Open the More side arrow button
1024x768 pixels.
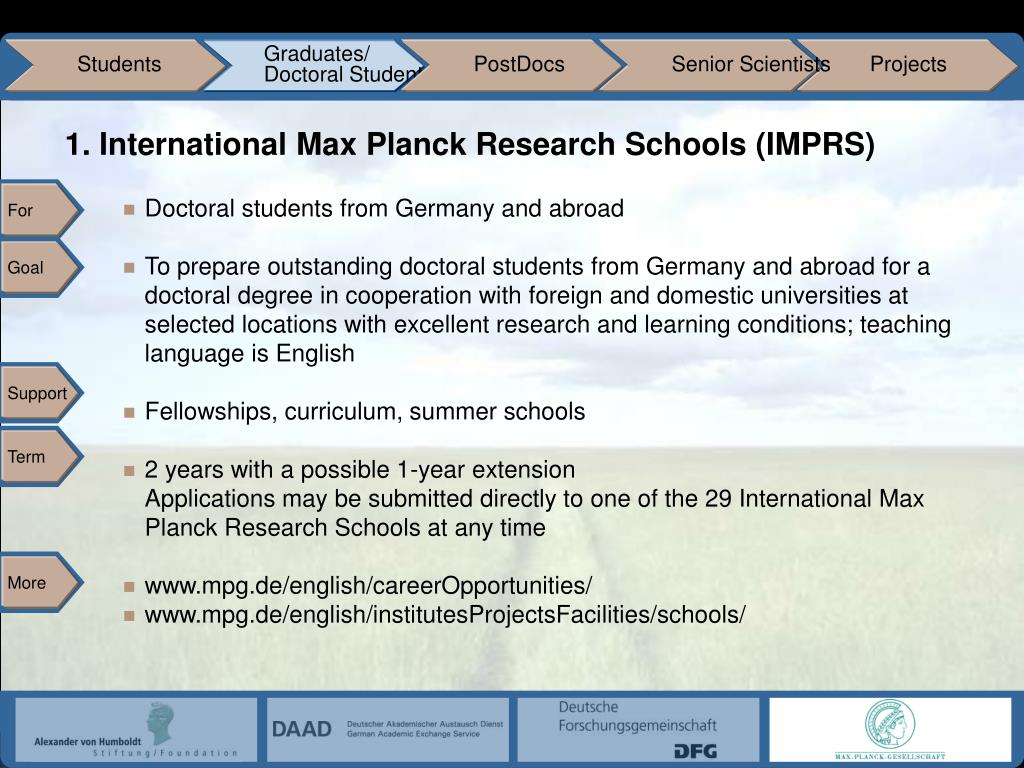tap(40, 583)
